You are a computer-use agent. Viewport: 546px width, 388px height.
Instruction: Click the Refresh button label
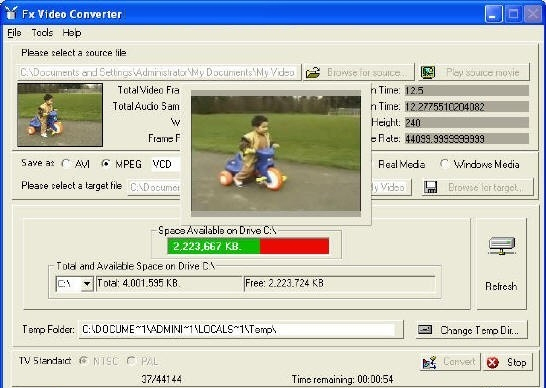click(x=501, y=286)
